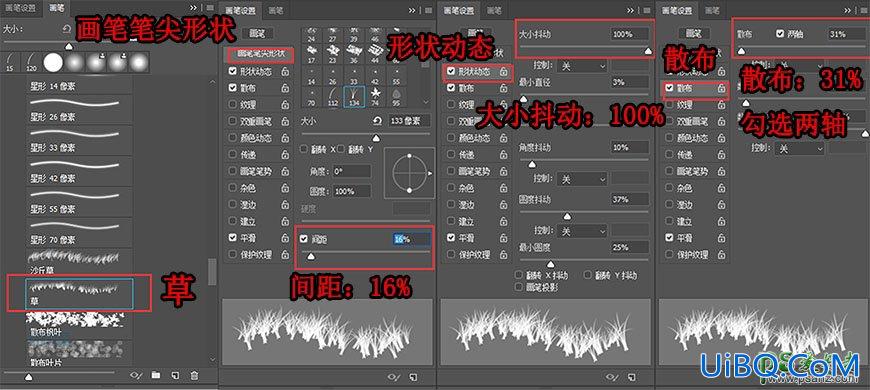The image size is (870, 390).
Task: Adjust the 大小抖动 slider handle
Action: tap(647, 50)
